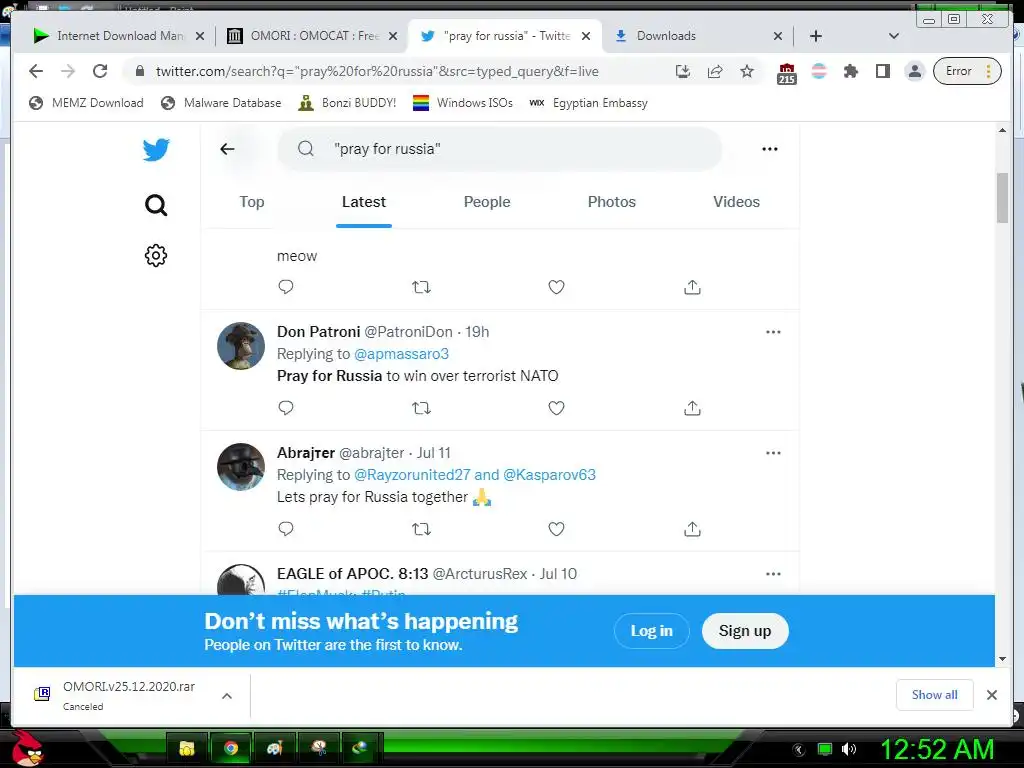
Task: Retweet Don Patroni's tweet
Action: pyautogui.click(x=421, y=408)
